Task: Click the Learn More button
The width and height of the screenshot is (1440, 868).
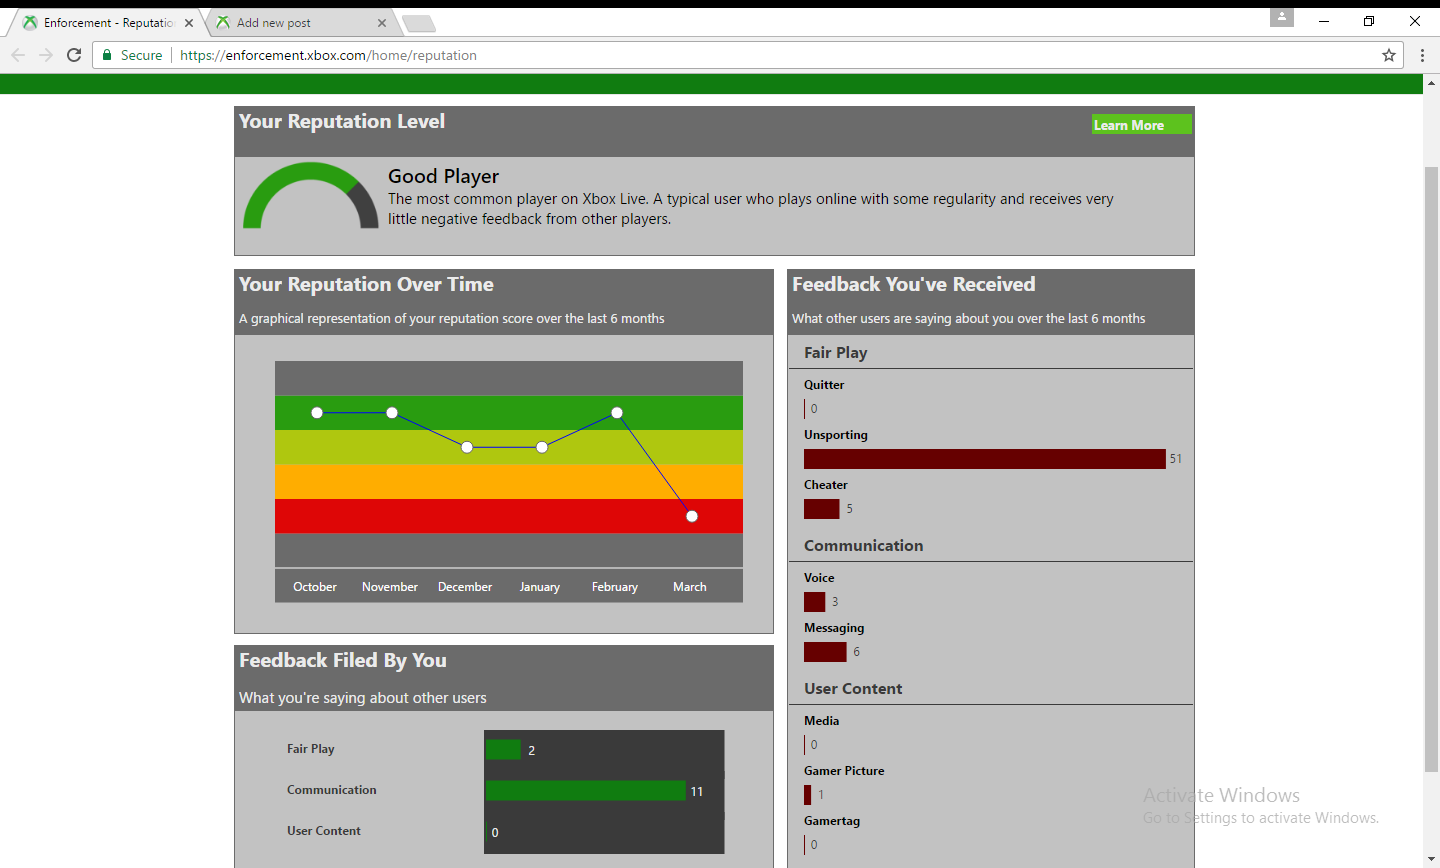Action: 1141,124
